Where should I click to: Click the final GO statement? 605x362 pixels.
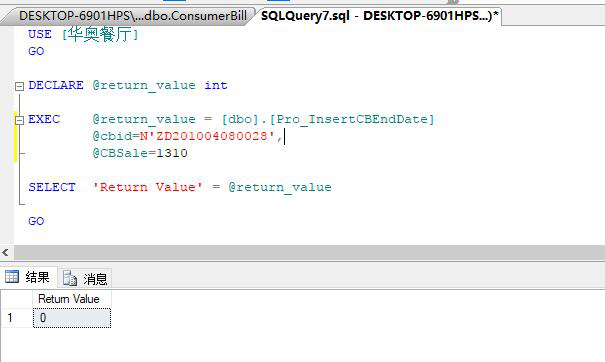click(x=36, y=221)
